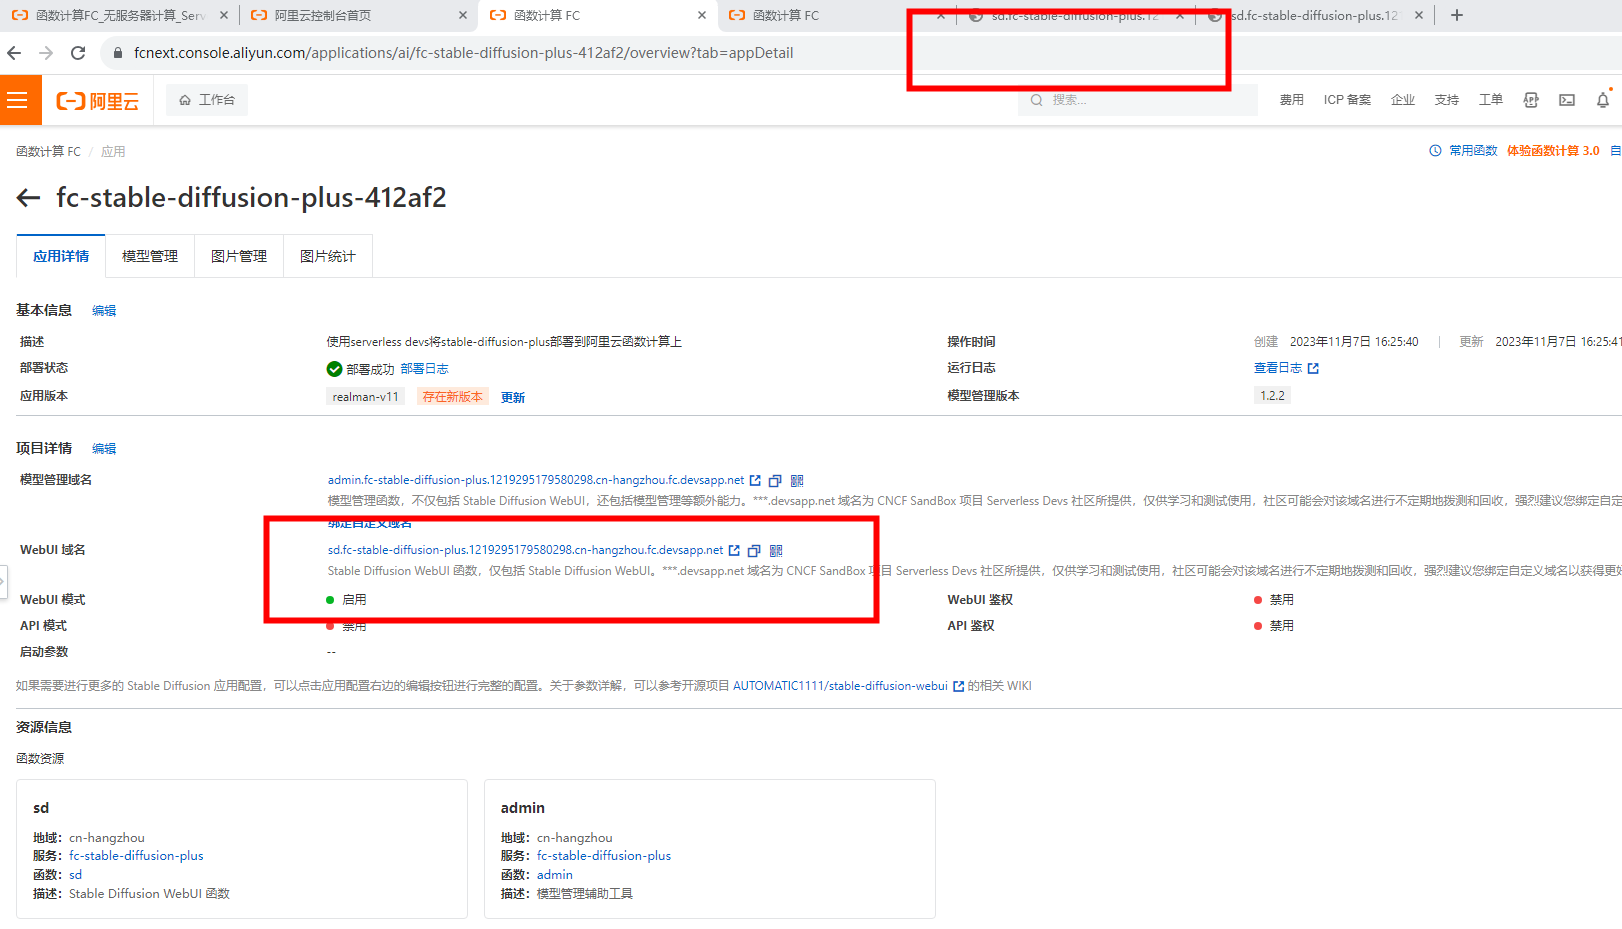Click the realman-v11 version tag
The height and width of the screenshot is (929, 1622).
[x=366, y=397]
